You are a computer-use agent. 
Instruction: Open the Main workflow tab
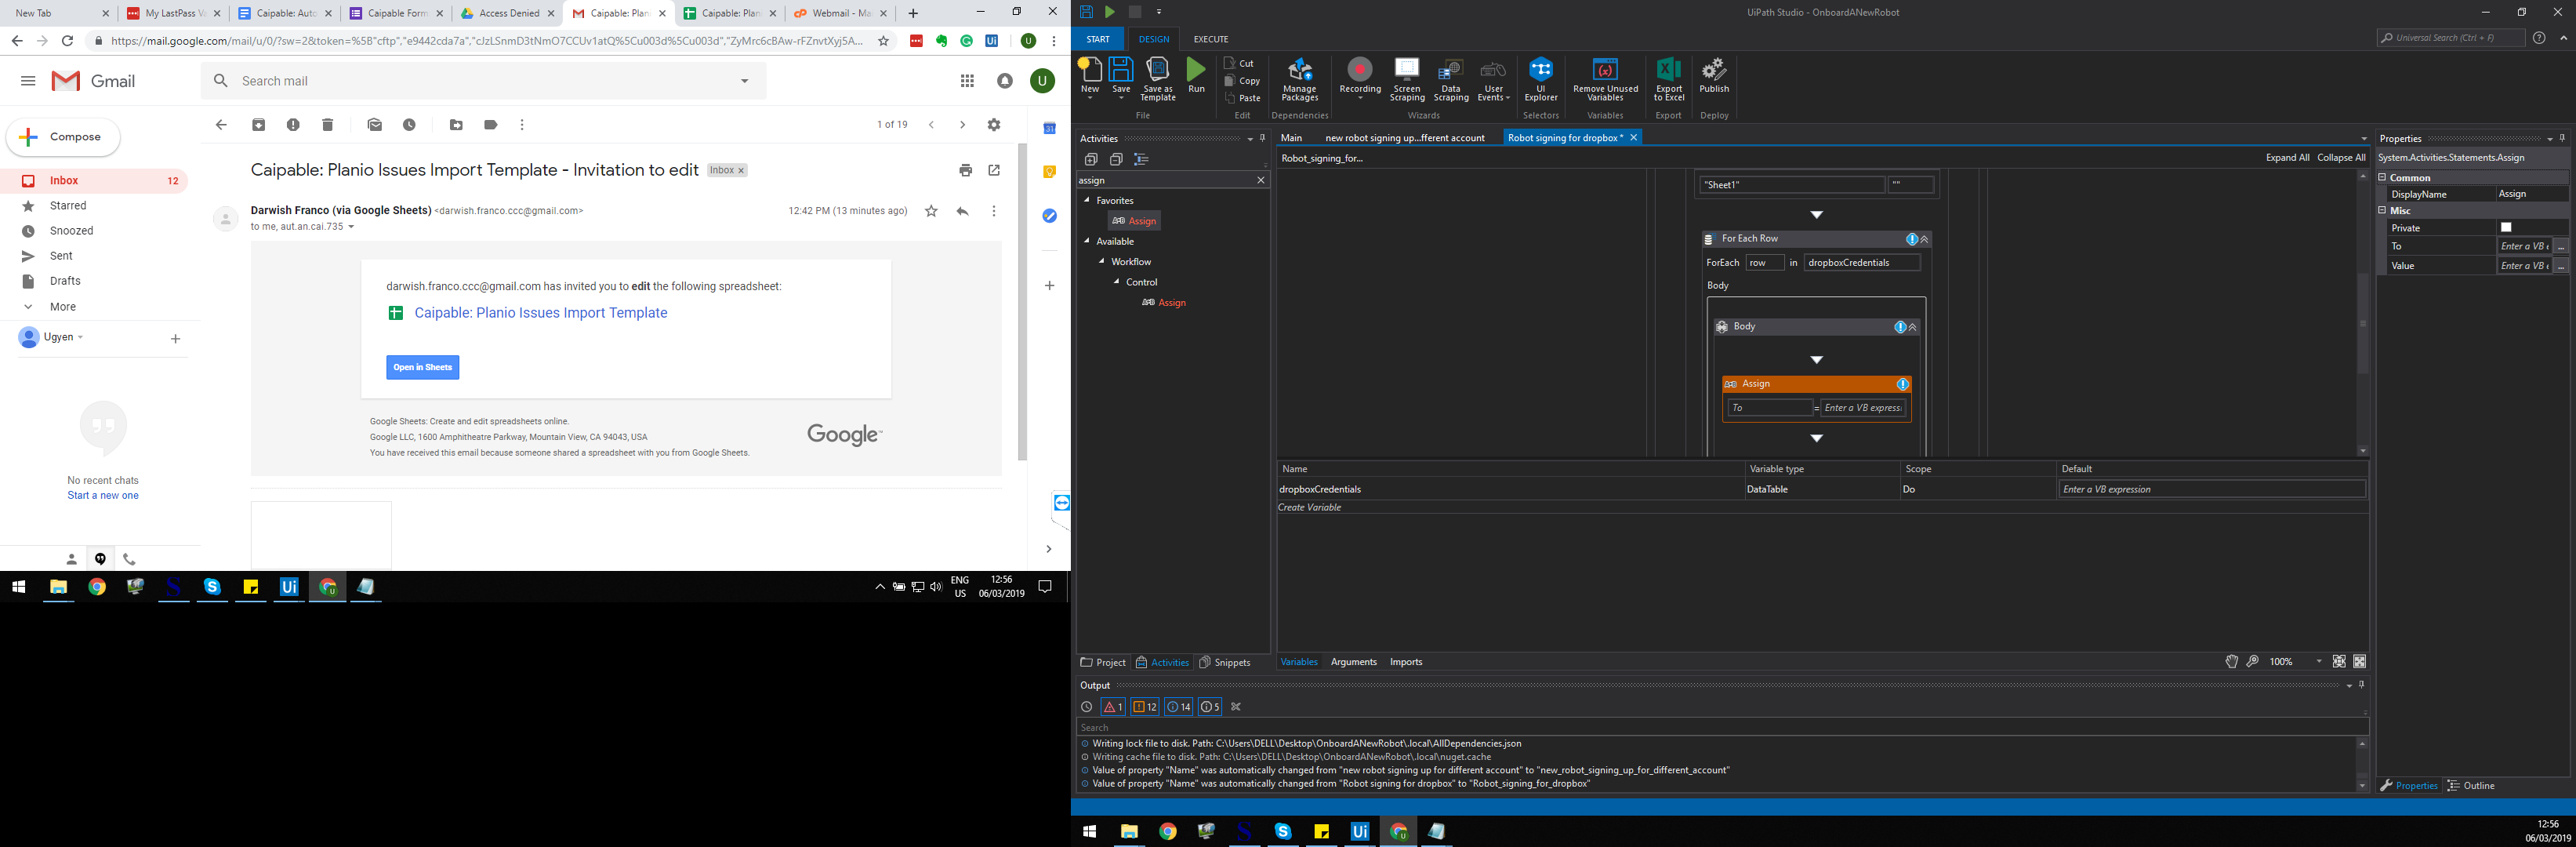coord(1291,138)
